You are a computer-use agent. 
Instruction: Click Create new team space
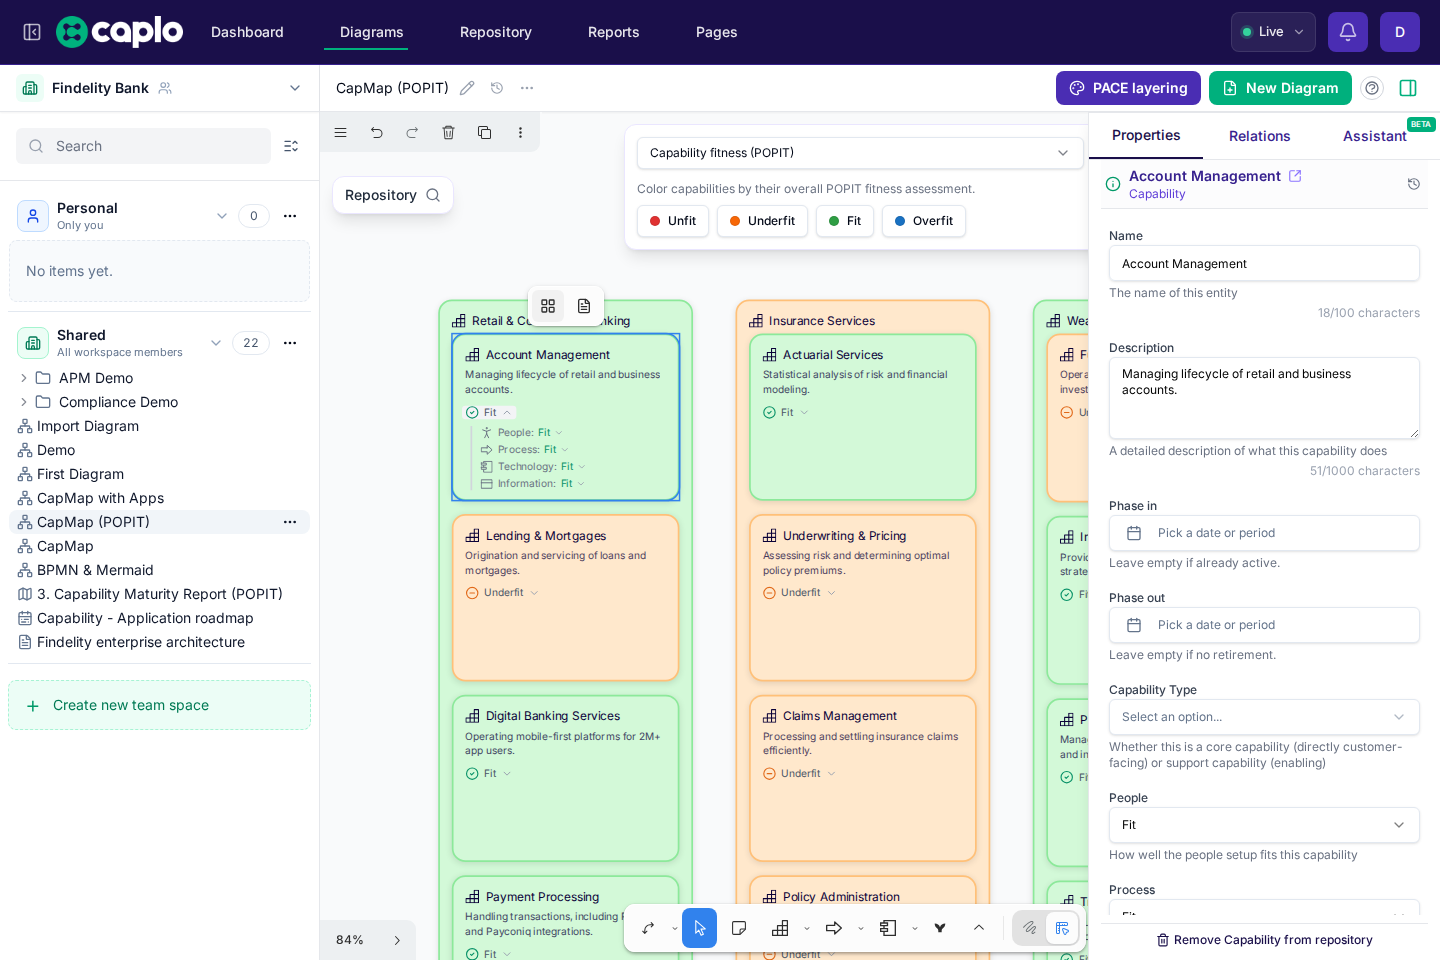[x=159, y=705]
